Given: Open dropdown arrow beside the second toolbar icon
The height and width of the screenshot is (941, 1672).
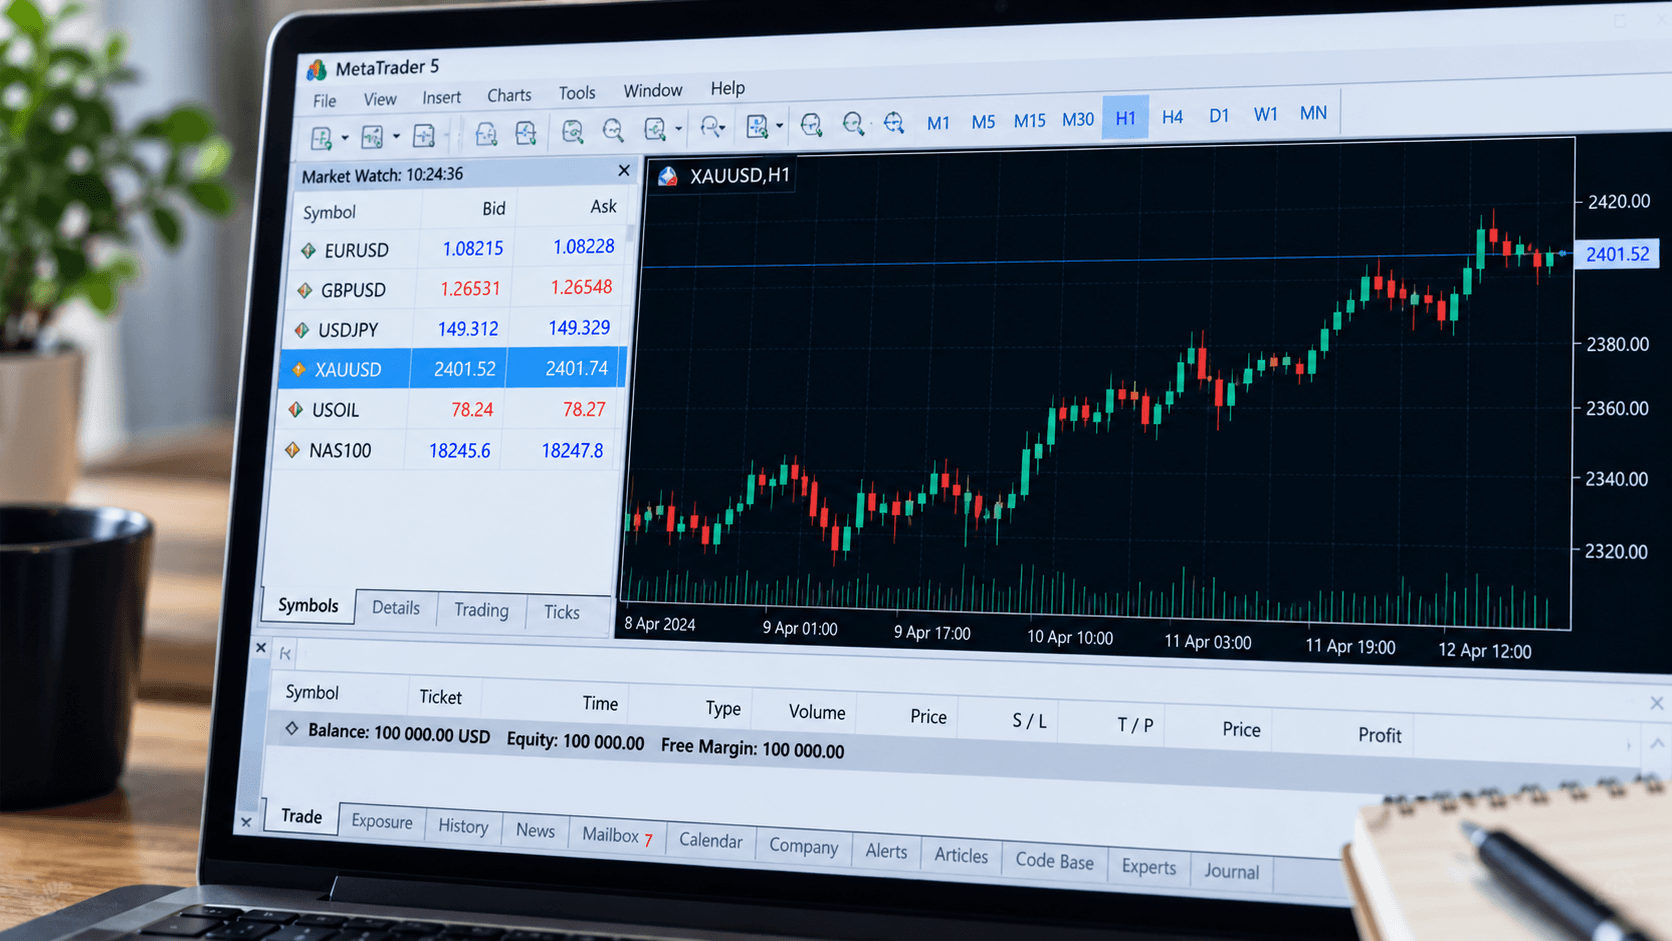Looking at the screenshot, I should 396,136.
